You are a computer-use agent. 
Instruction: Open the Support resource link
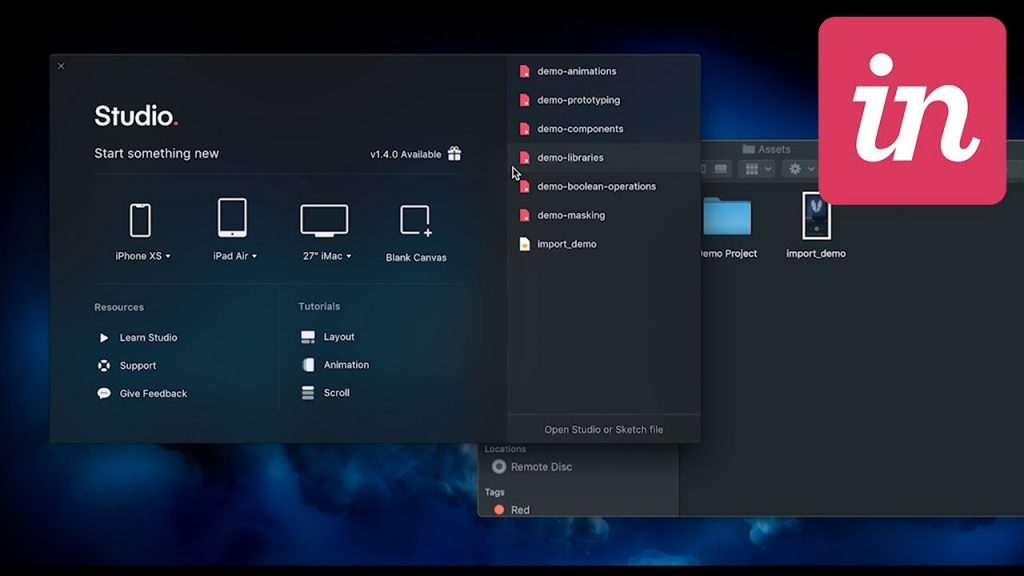138,366
